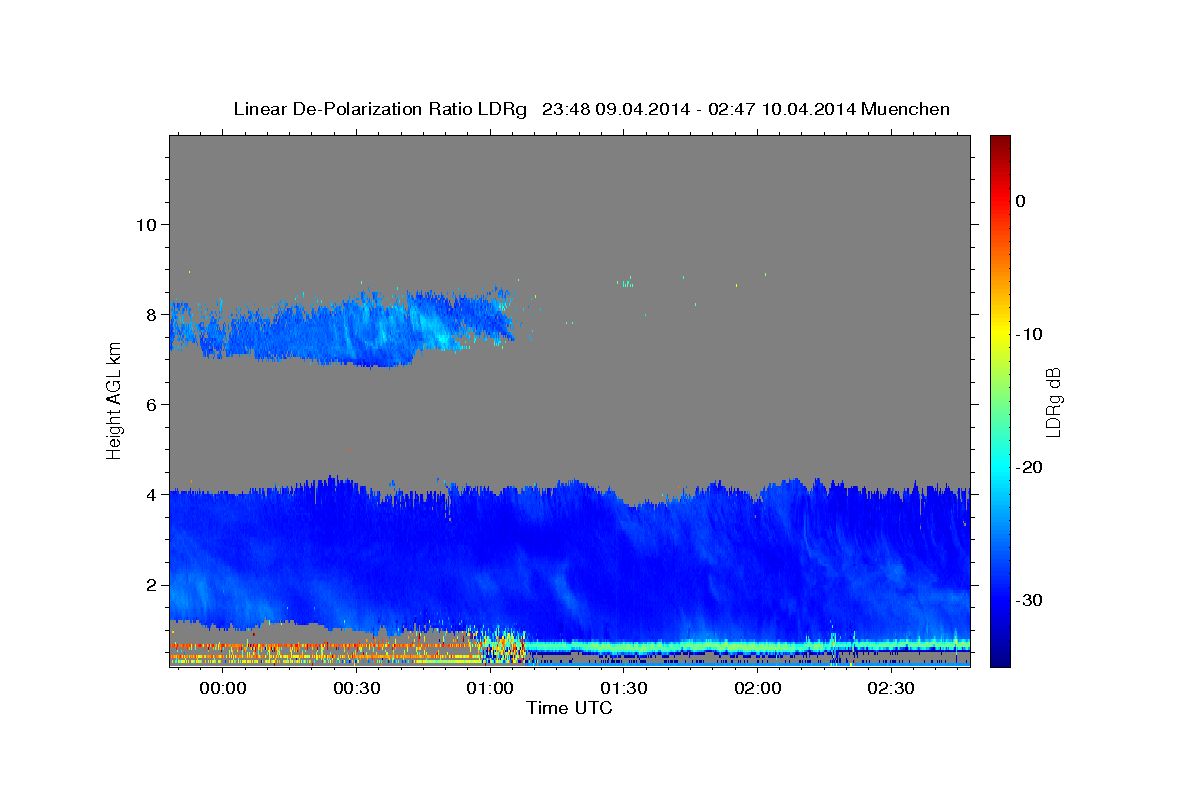
Task: Click the '6' height tick label
Action: (x=150, y=404)
